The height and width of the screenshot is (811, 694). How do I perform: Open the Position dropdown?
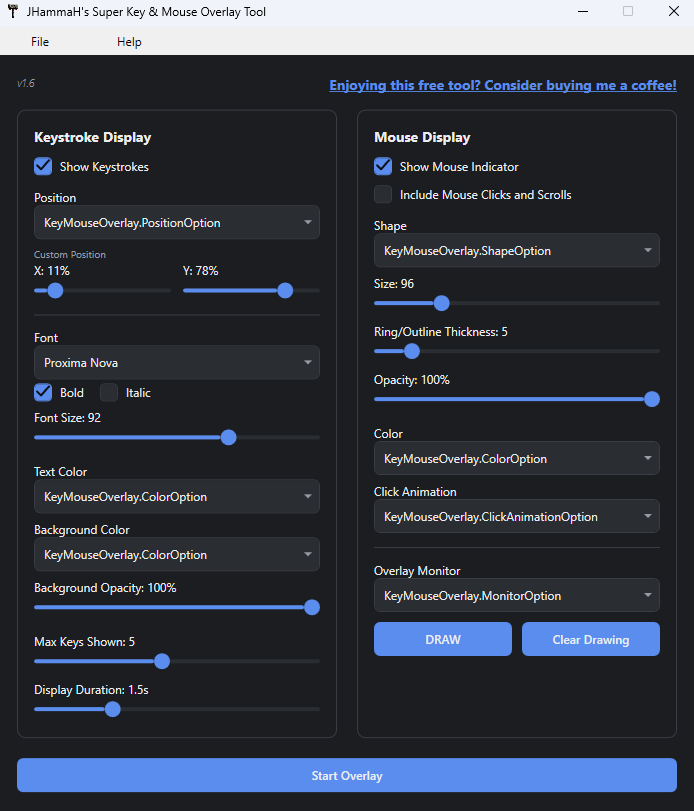pos(177,222)
